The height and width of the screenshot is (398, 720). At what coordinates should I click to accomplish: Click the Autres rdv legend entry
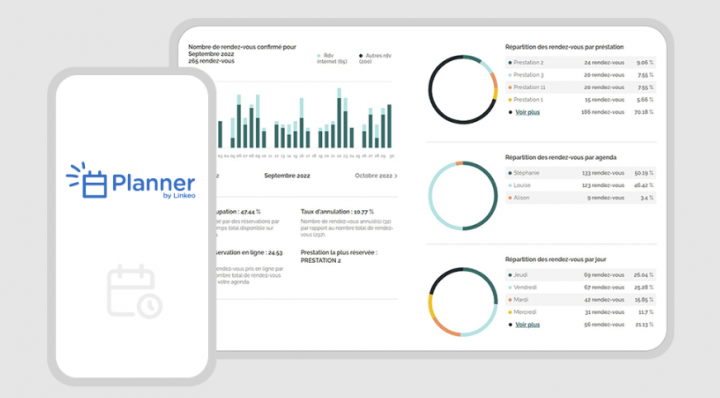[375, 58]
